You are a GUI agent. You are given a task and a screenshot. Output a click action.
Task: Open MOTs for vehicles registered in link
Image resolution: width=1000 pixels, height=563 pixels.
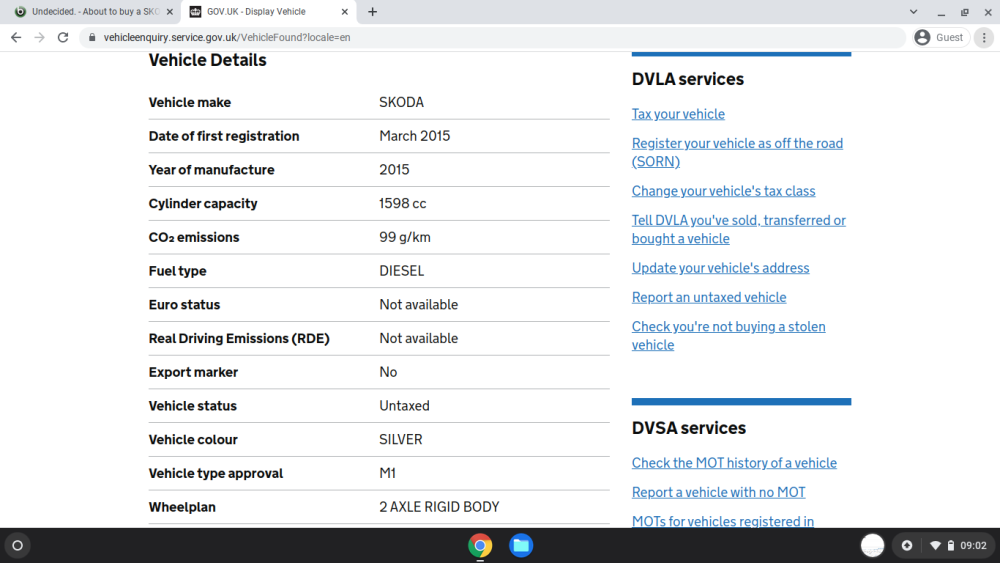(x=723, y=521)
